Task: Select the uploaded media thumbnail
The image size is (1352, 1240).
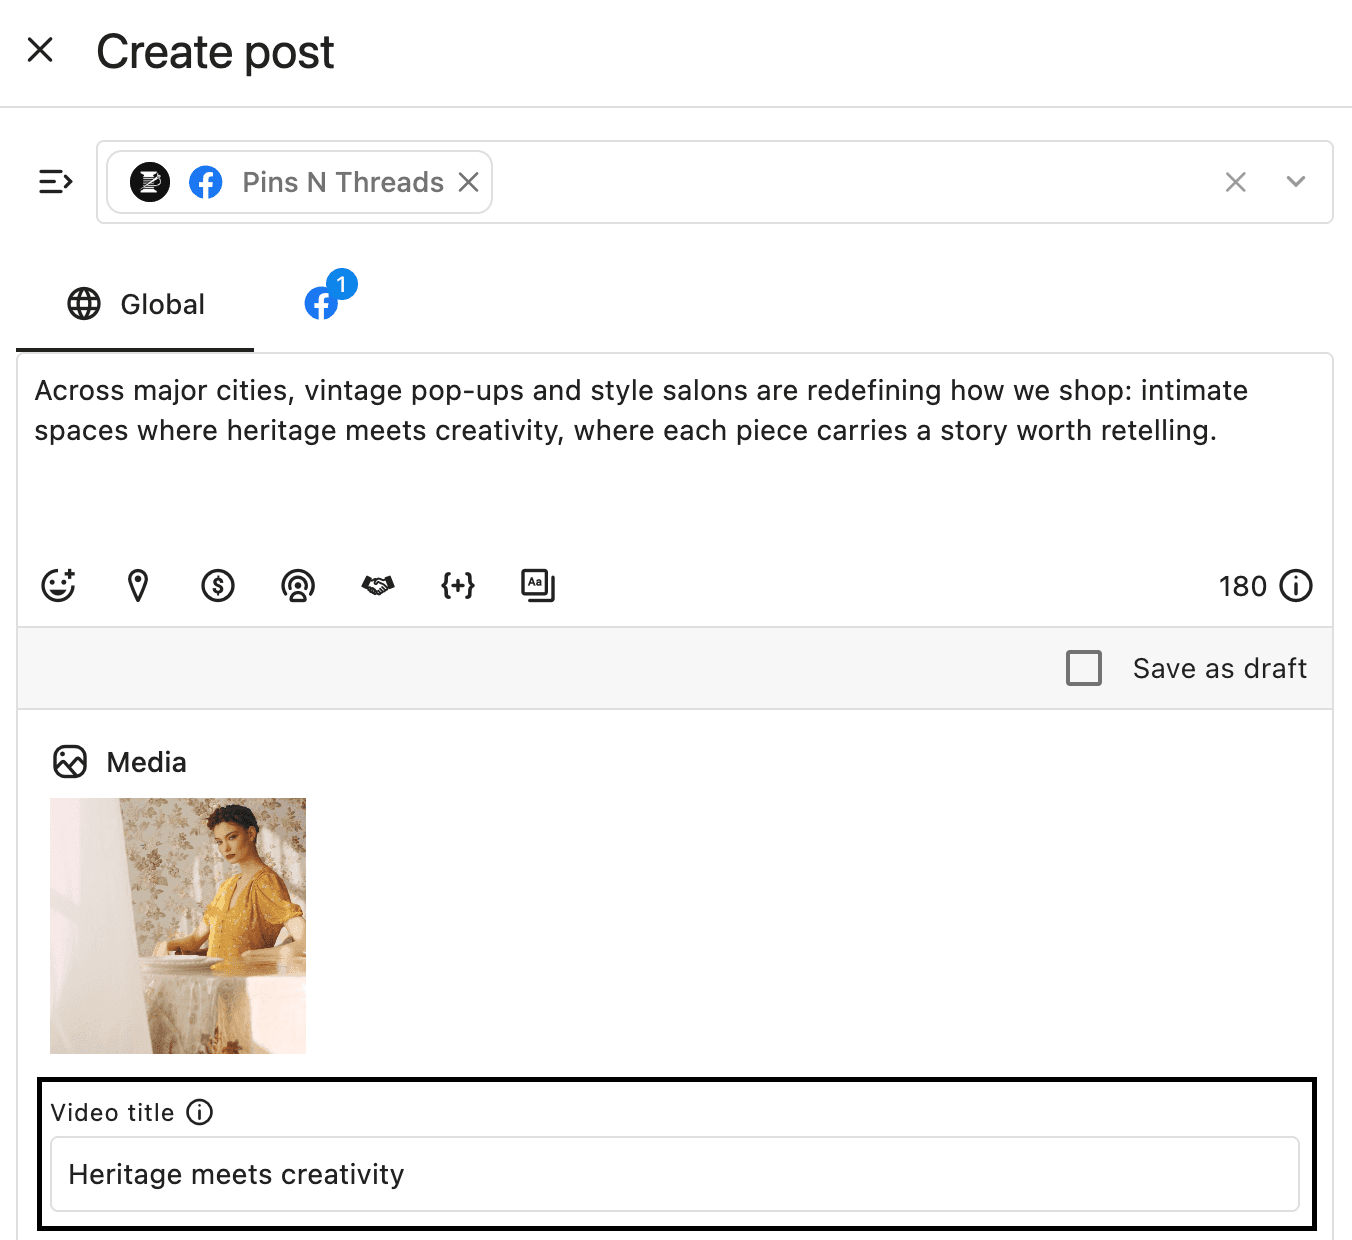Action: click(178, 925)
